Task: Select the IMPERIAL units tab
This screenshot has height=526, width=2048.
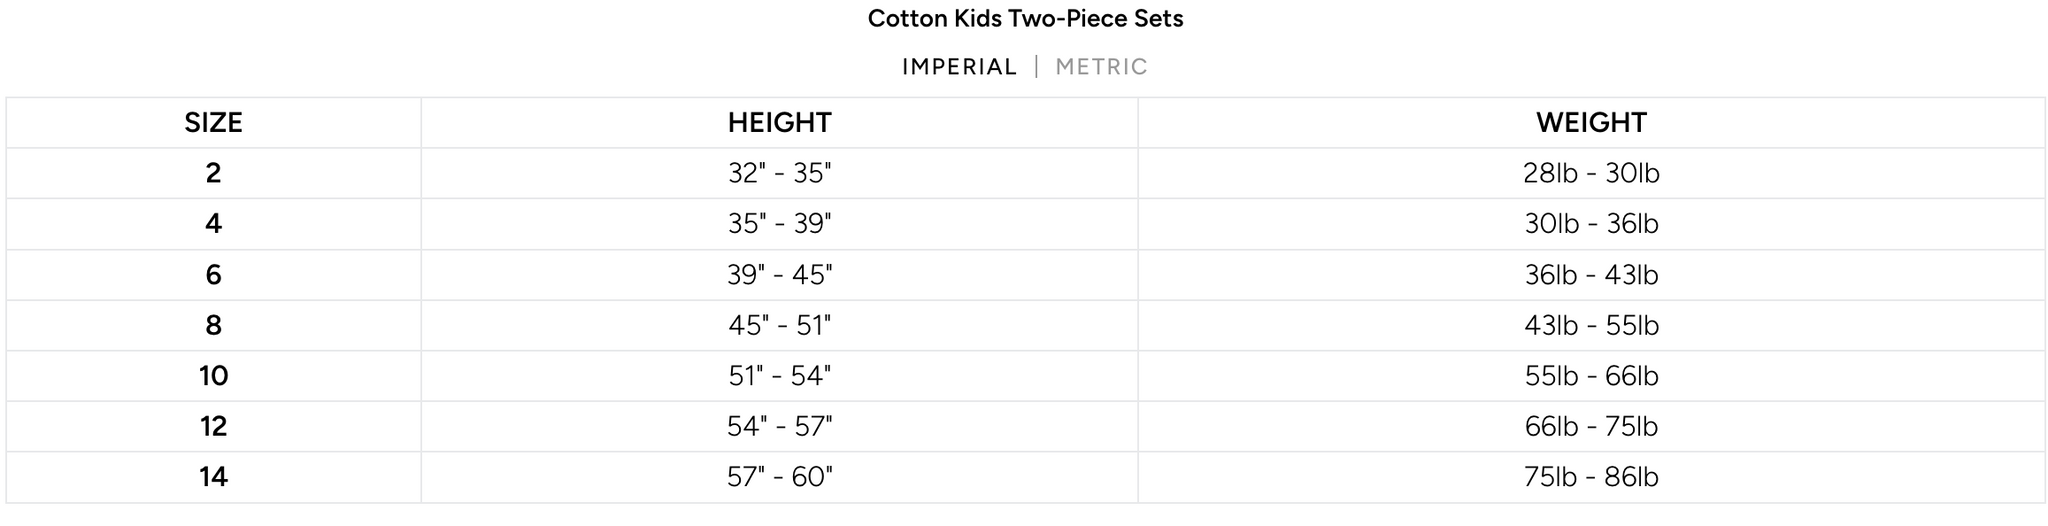Action: [959, 67]
